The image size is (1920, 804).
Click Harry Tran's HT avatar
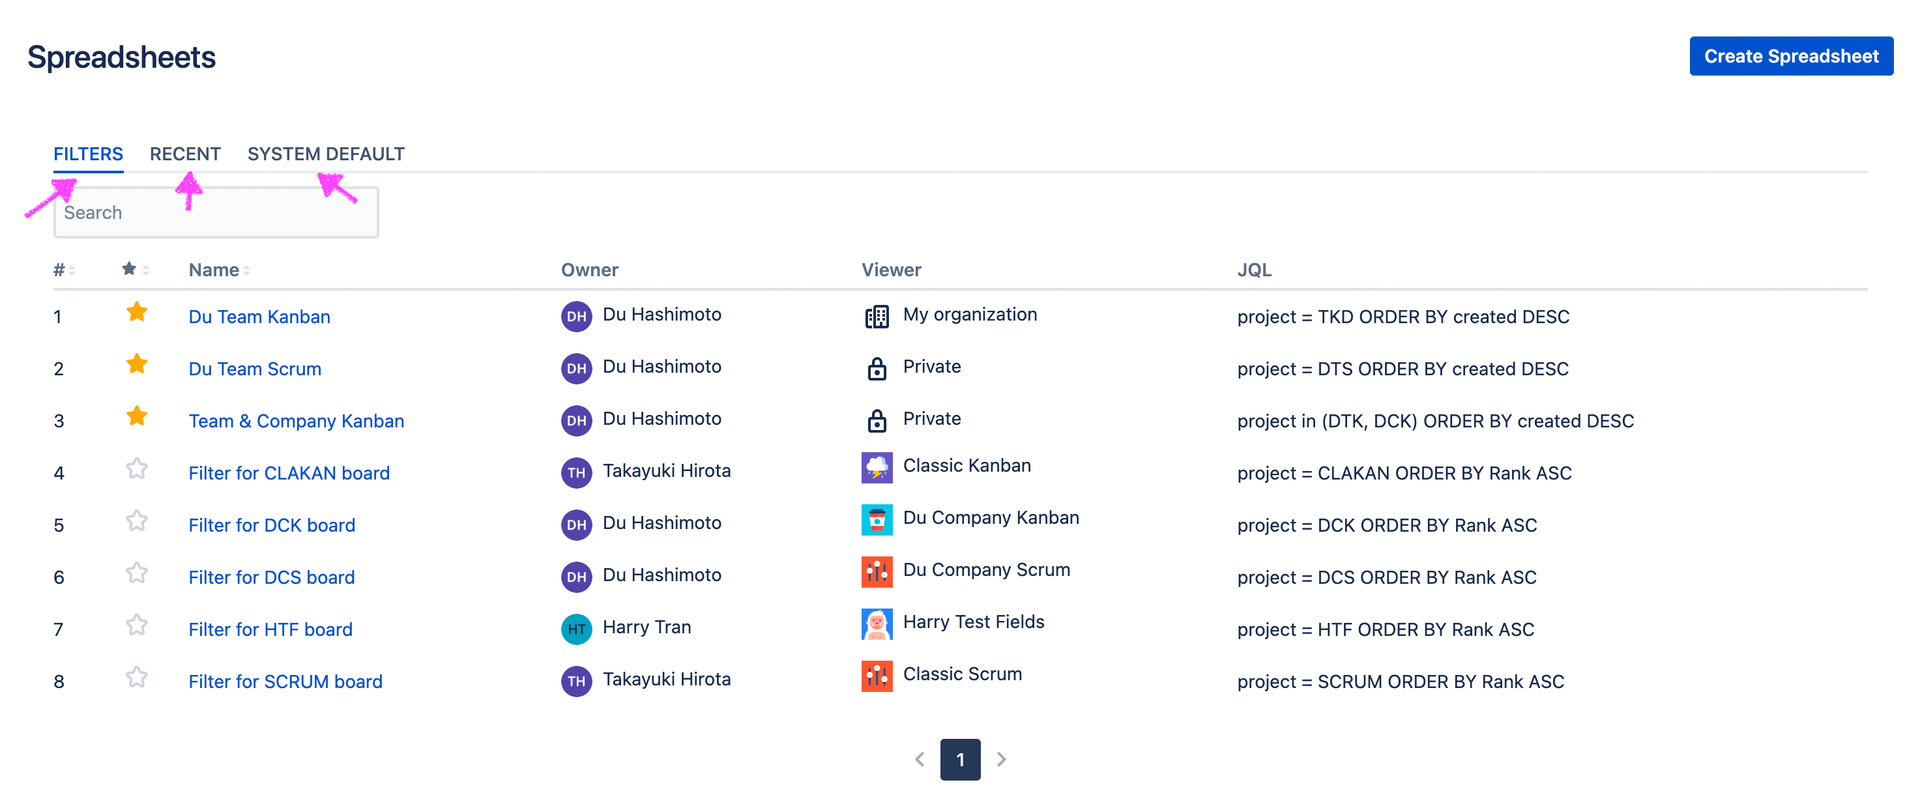point(576,629)
